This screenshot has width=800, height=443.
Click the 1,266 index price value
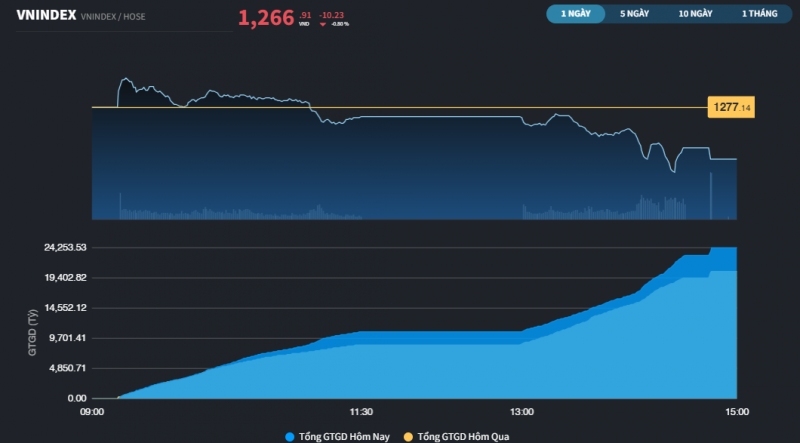coord(266,17)
